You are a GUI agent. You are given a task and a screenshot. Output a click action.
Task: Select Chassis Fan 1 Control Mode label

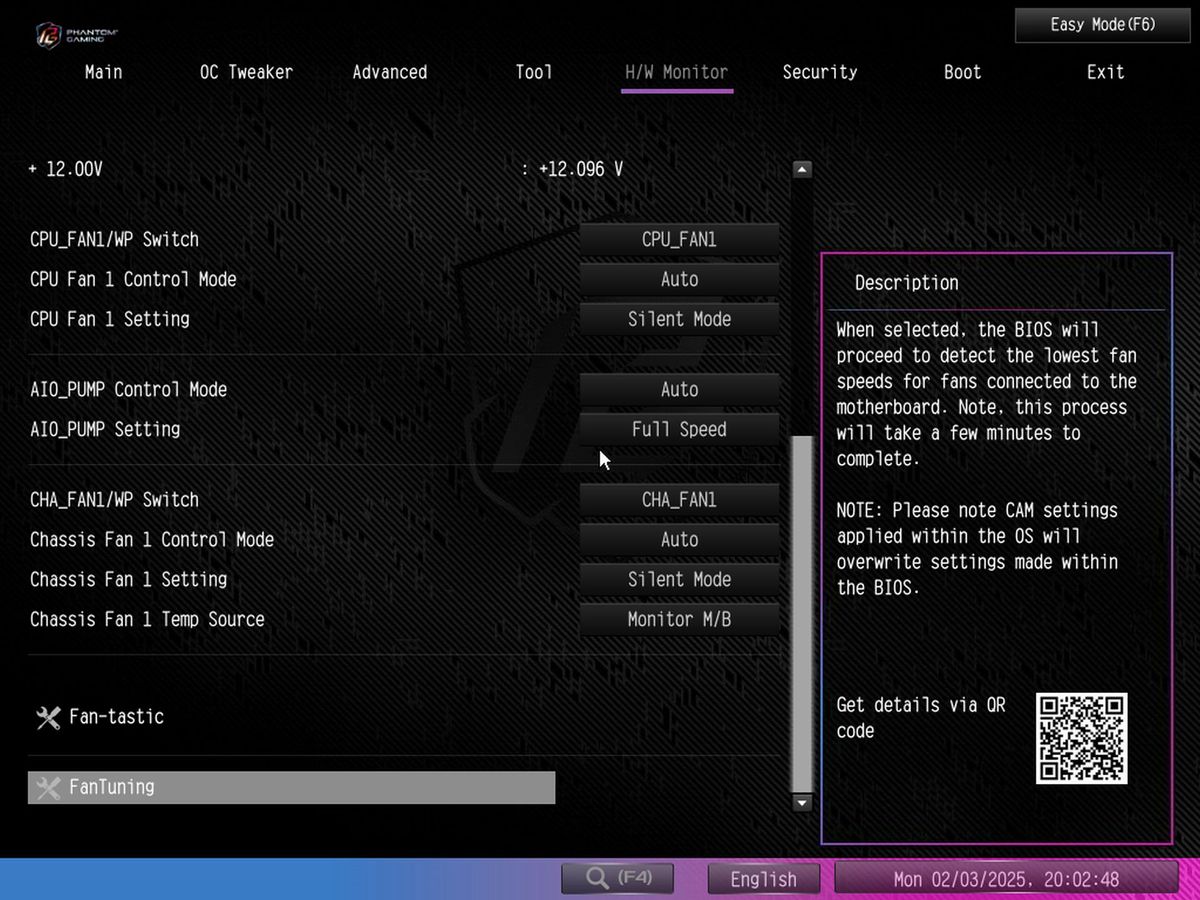click(x=152, y=540)
